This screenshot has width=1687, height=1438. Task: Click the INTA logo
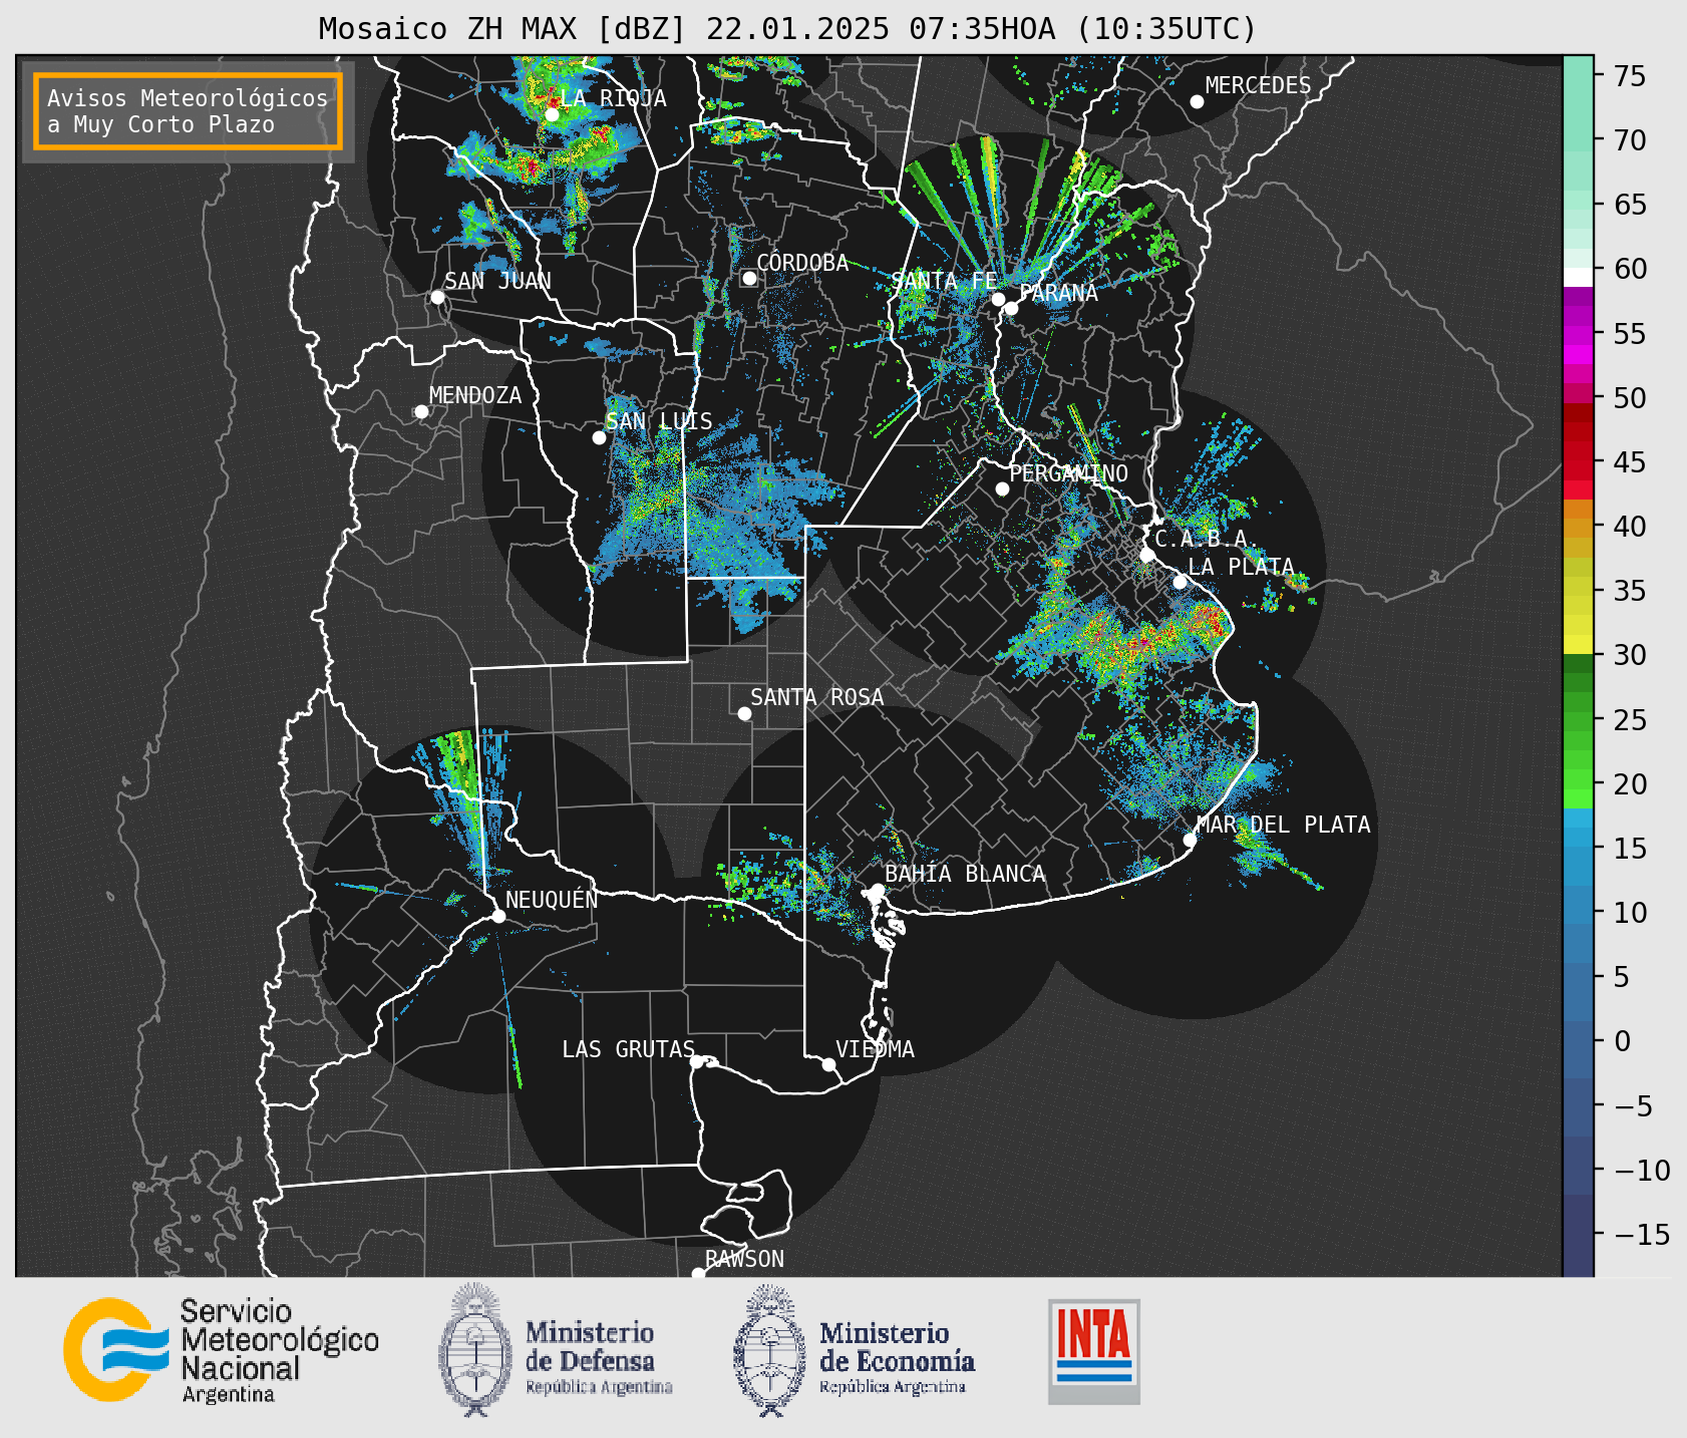pos(1094,1351)
